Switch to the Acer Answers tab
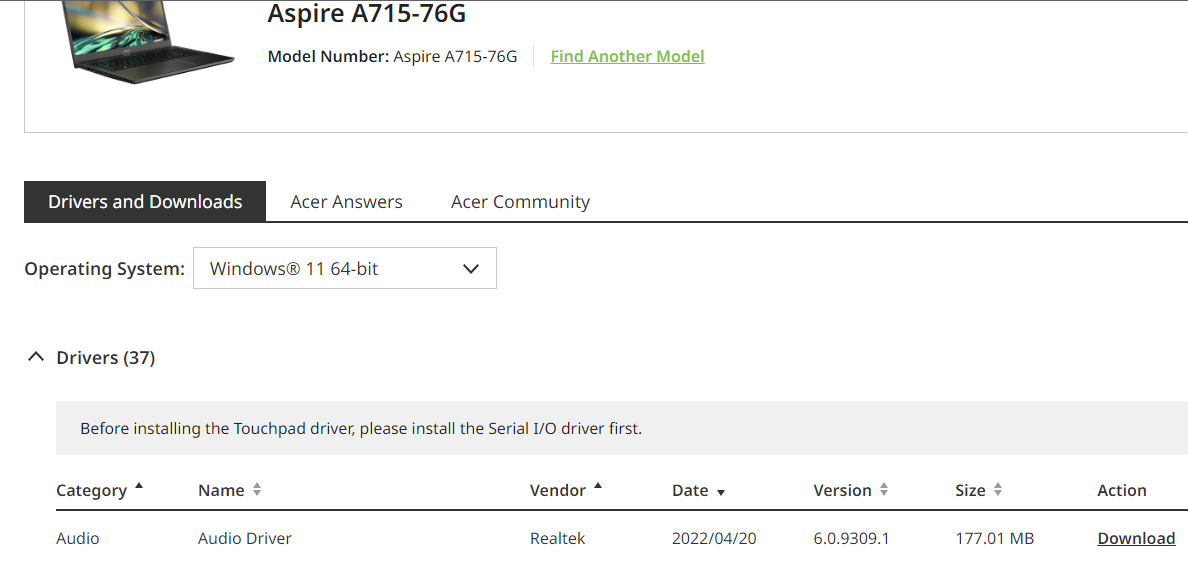Screen dimensions: 1188x564 click(x=346, y=202)
